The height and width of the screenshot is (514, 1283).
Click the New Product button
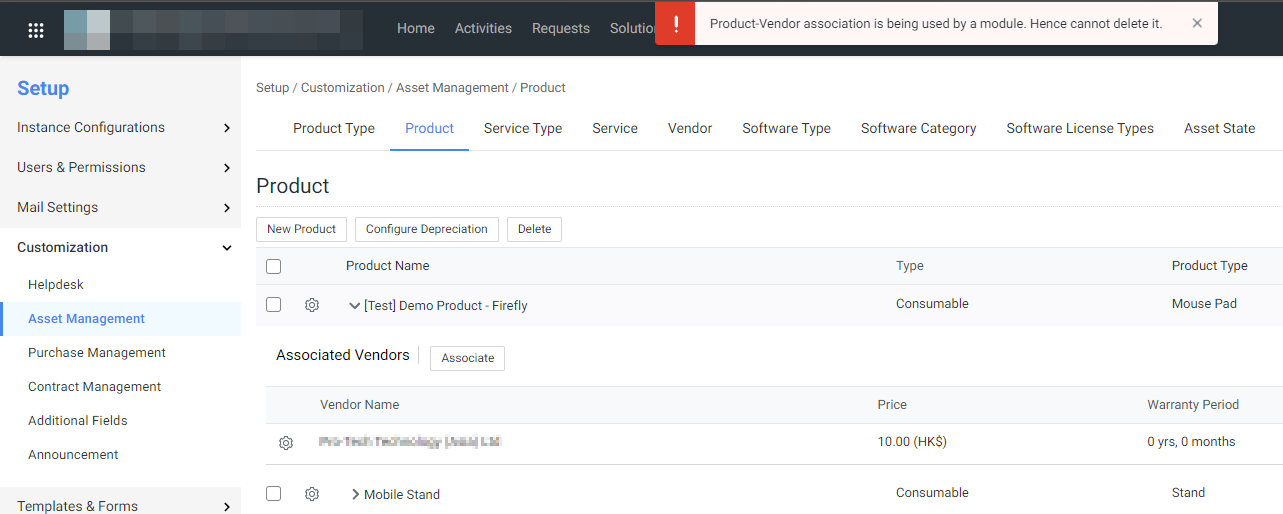301,229
